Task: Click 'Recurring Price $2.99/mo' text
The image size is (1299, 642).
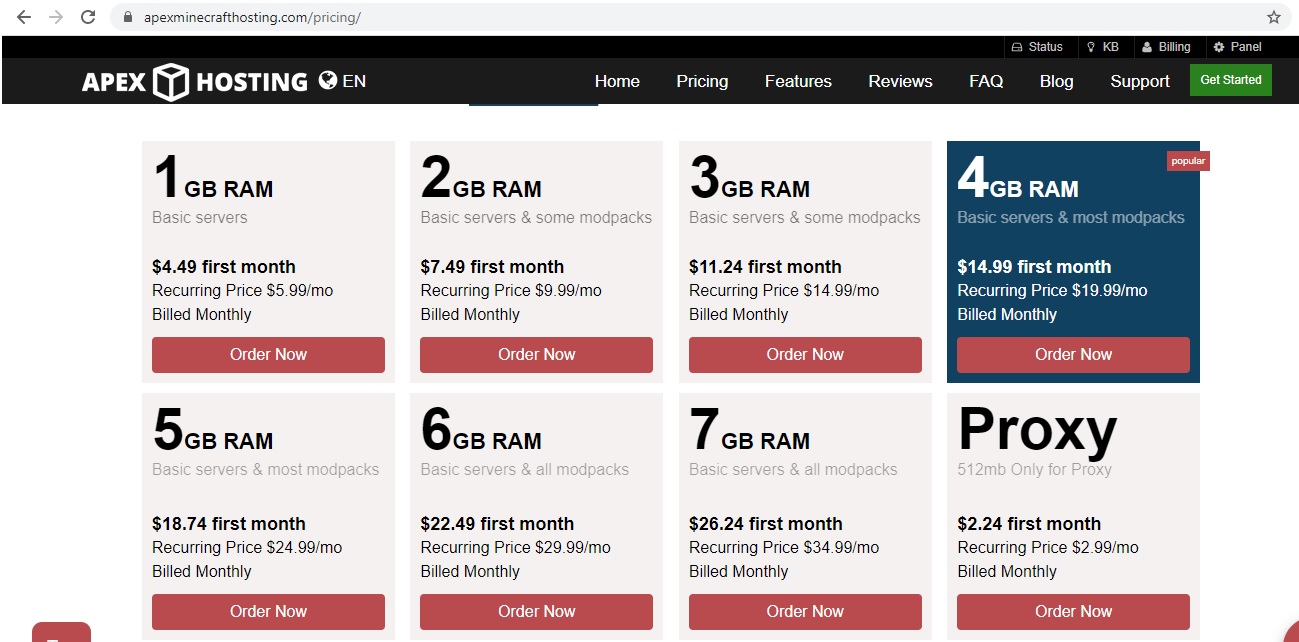Action: (x=1048, y=548)
